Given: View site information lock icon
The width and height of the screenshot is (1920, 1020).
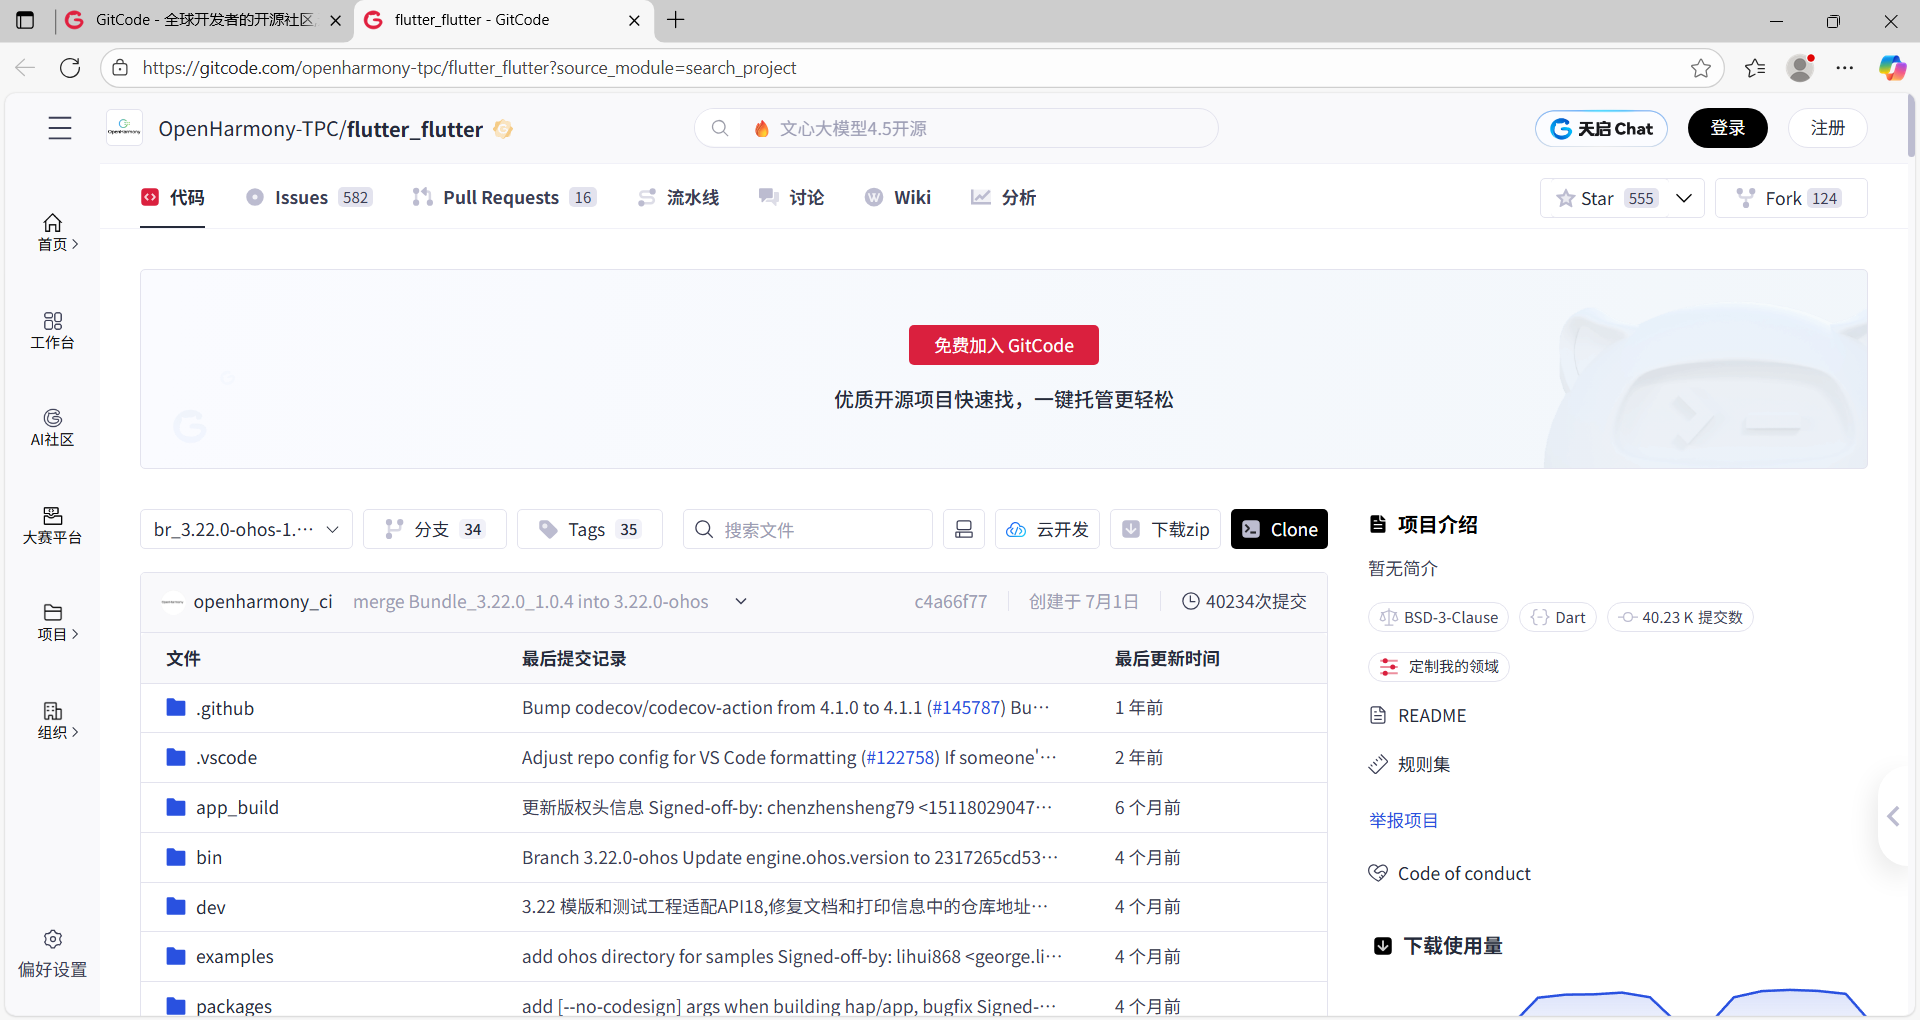Looking at the screenshot, I should click(x=120, y=67).
